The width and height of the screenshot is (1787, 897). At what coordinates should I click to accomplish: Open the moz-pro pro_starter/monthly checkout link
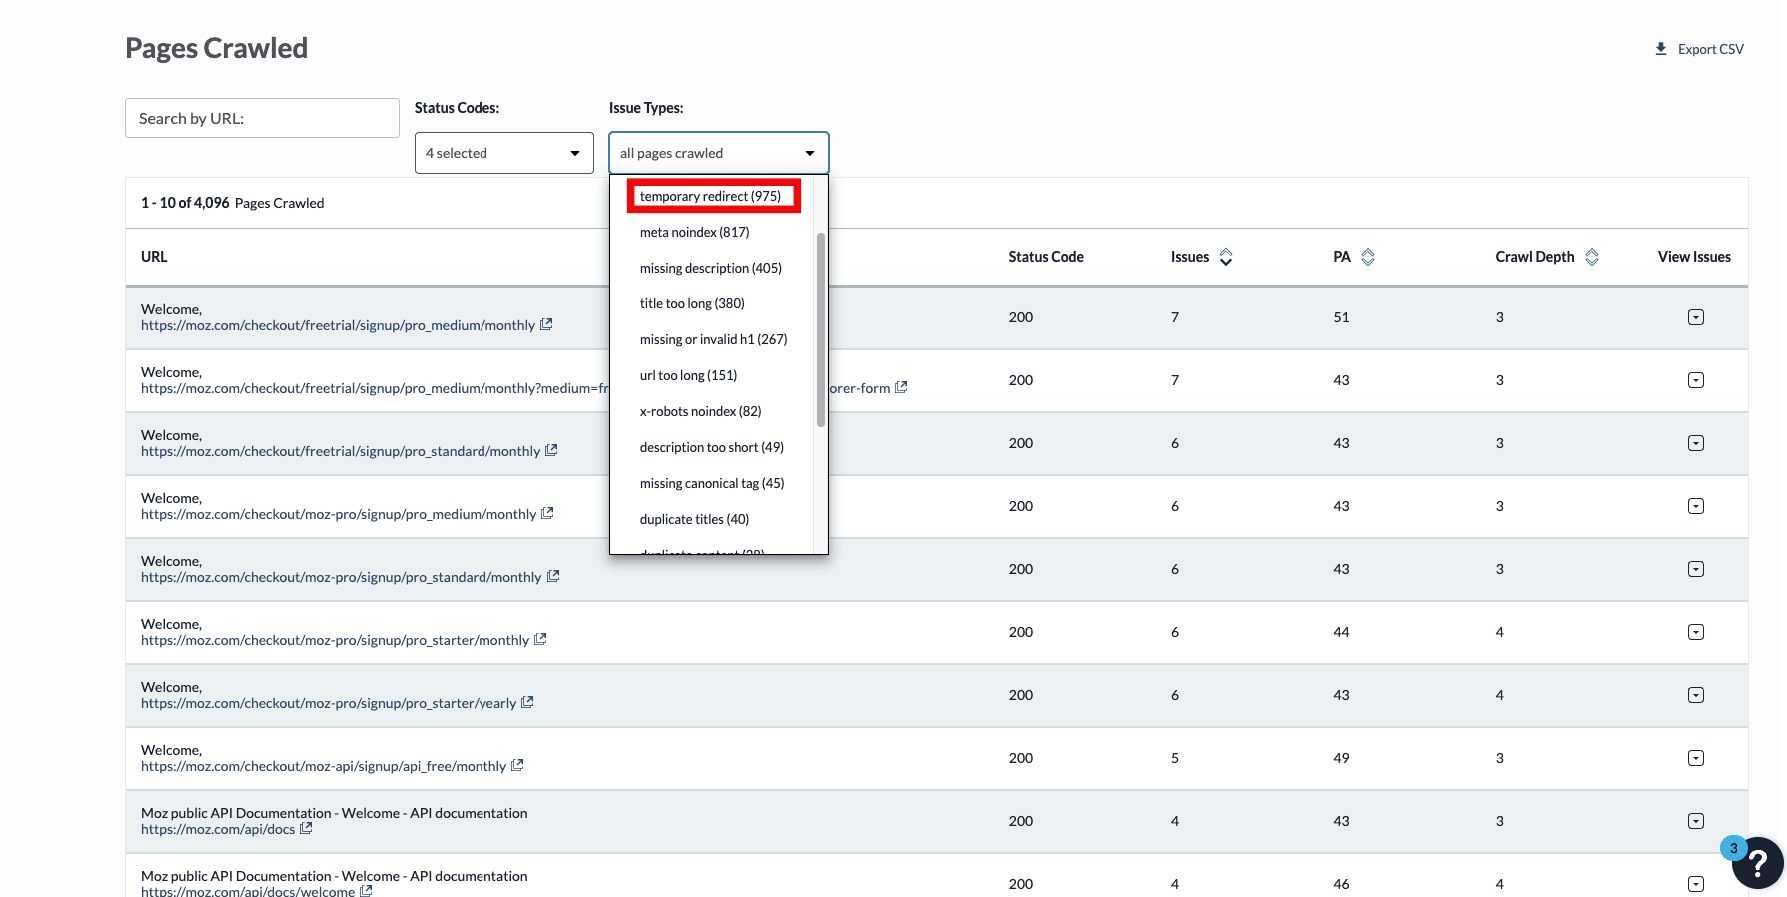tap(335, 640)
